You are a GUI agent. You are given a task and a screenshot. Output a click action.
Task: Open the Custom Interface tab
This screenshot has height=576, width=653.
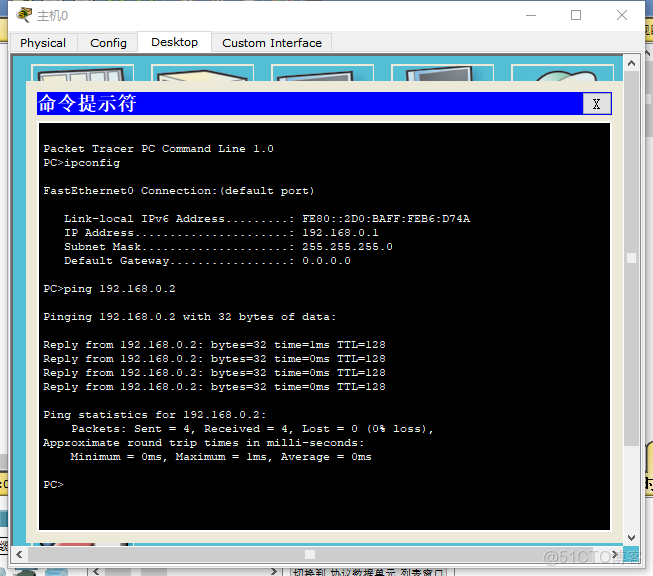pos(272,43)
